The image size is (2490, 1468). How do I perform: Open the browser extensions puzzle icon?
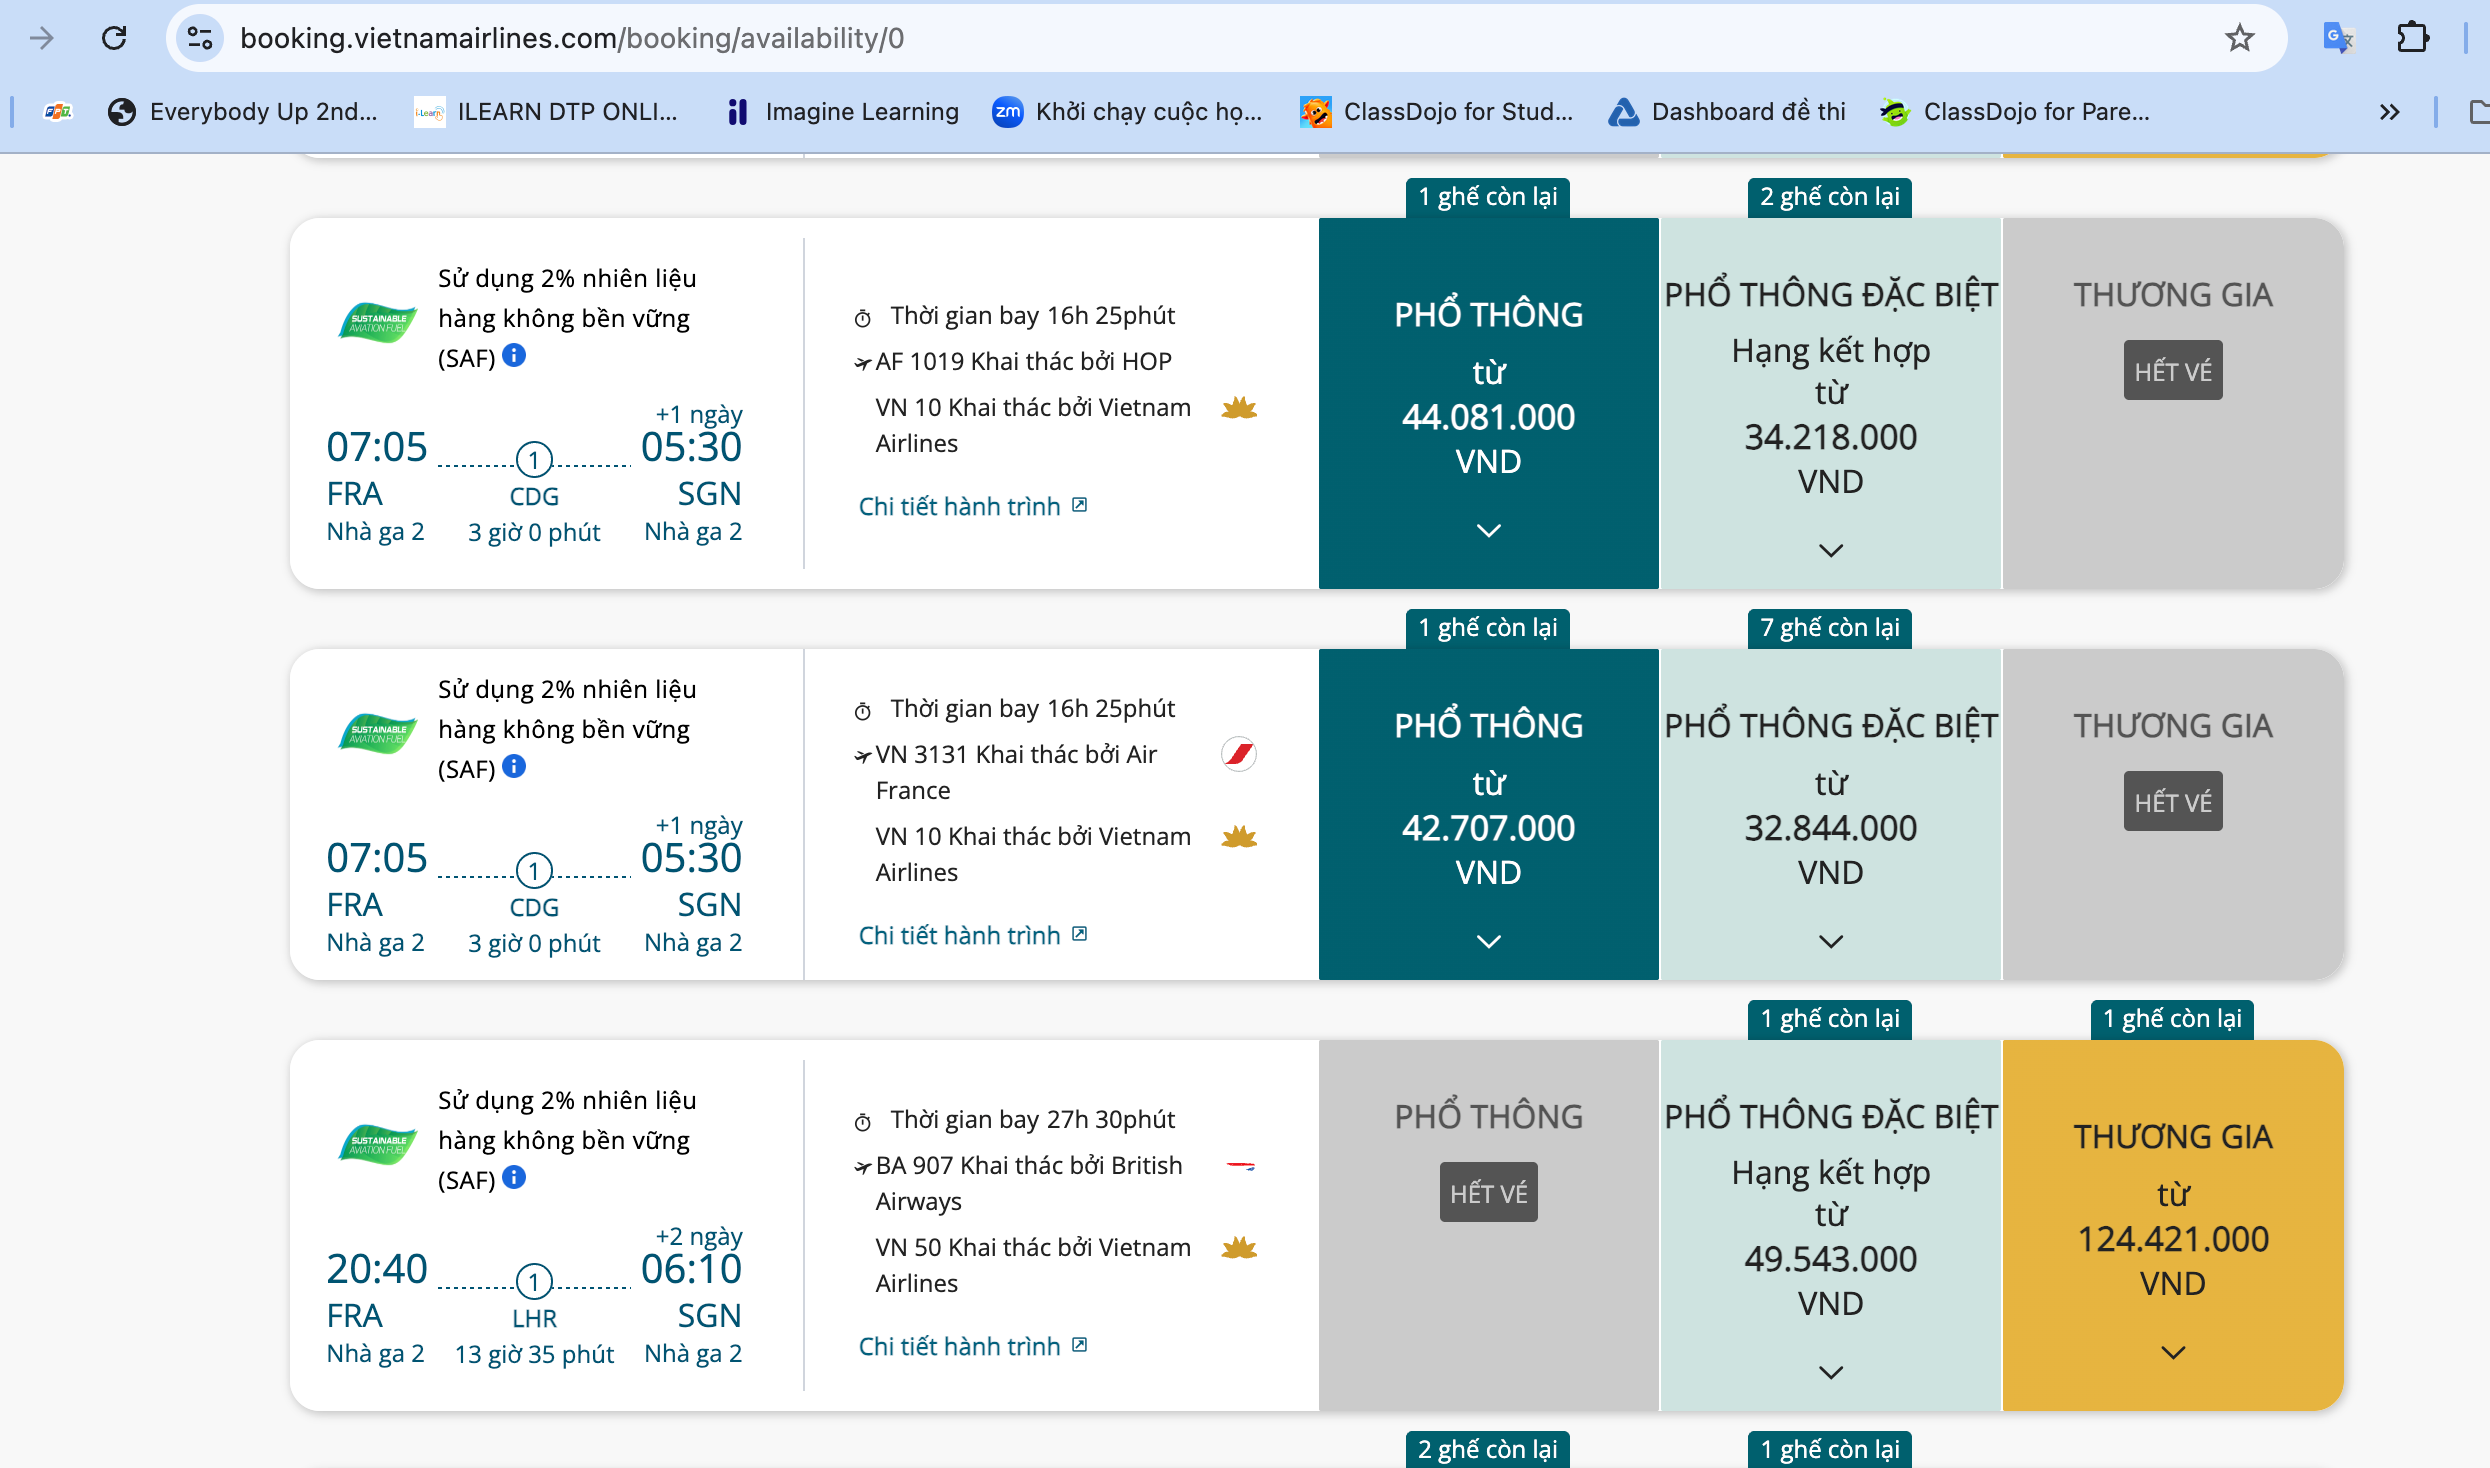point(2412,38)
